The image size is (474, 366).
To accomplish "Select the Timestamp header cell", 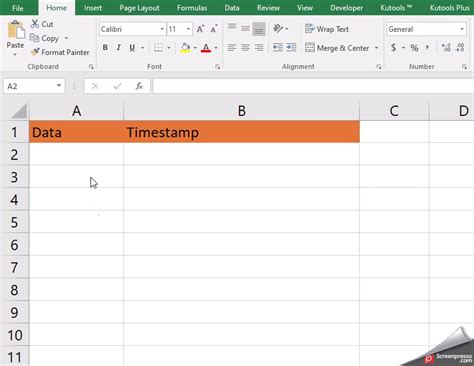I will coord(241,132).
